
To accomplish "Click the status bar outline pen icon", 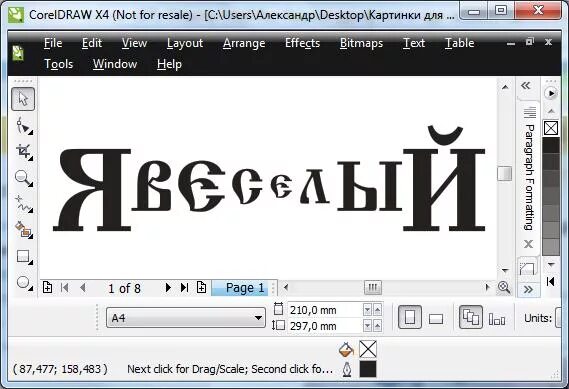I will click(x=347, y=369).
